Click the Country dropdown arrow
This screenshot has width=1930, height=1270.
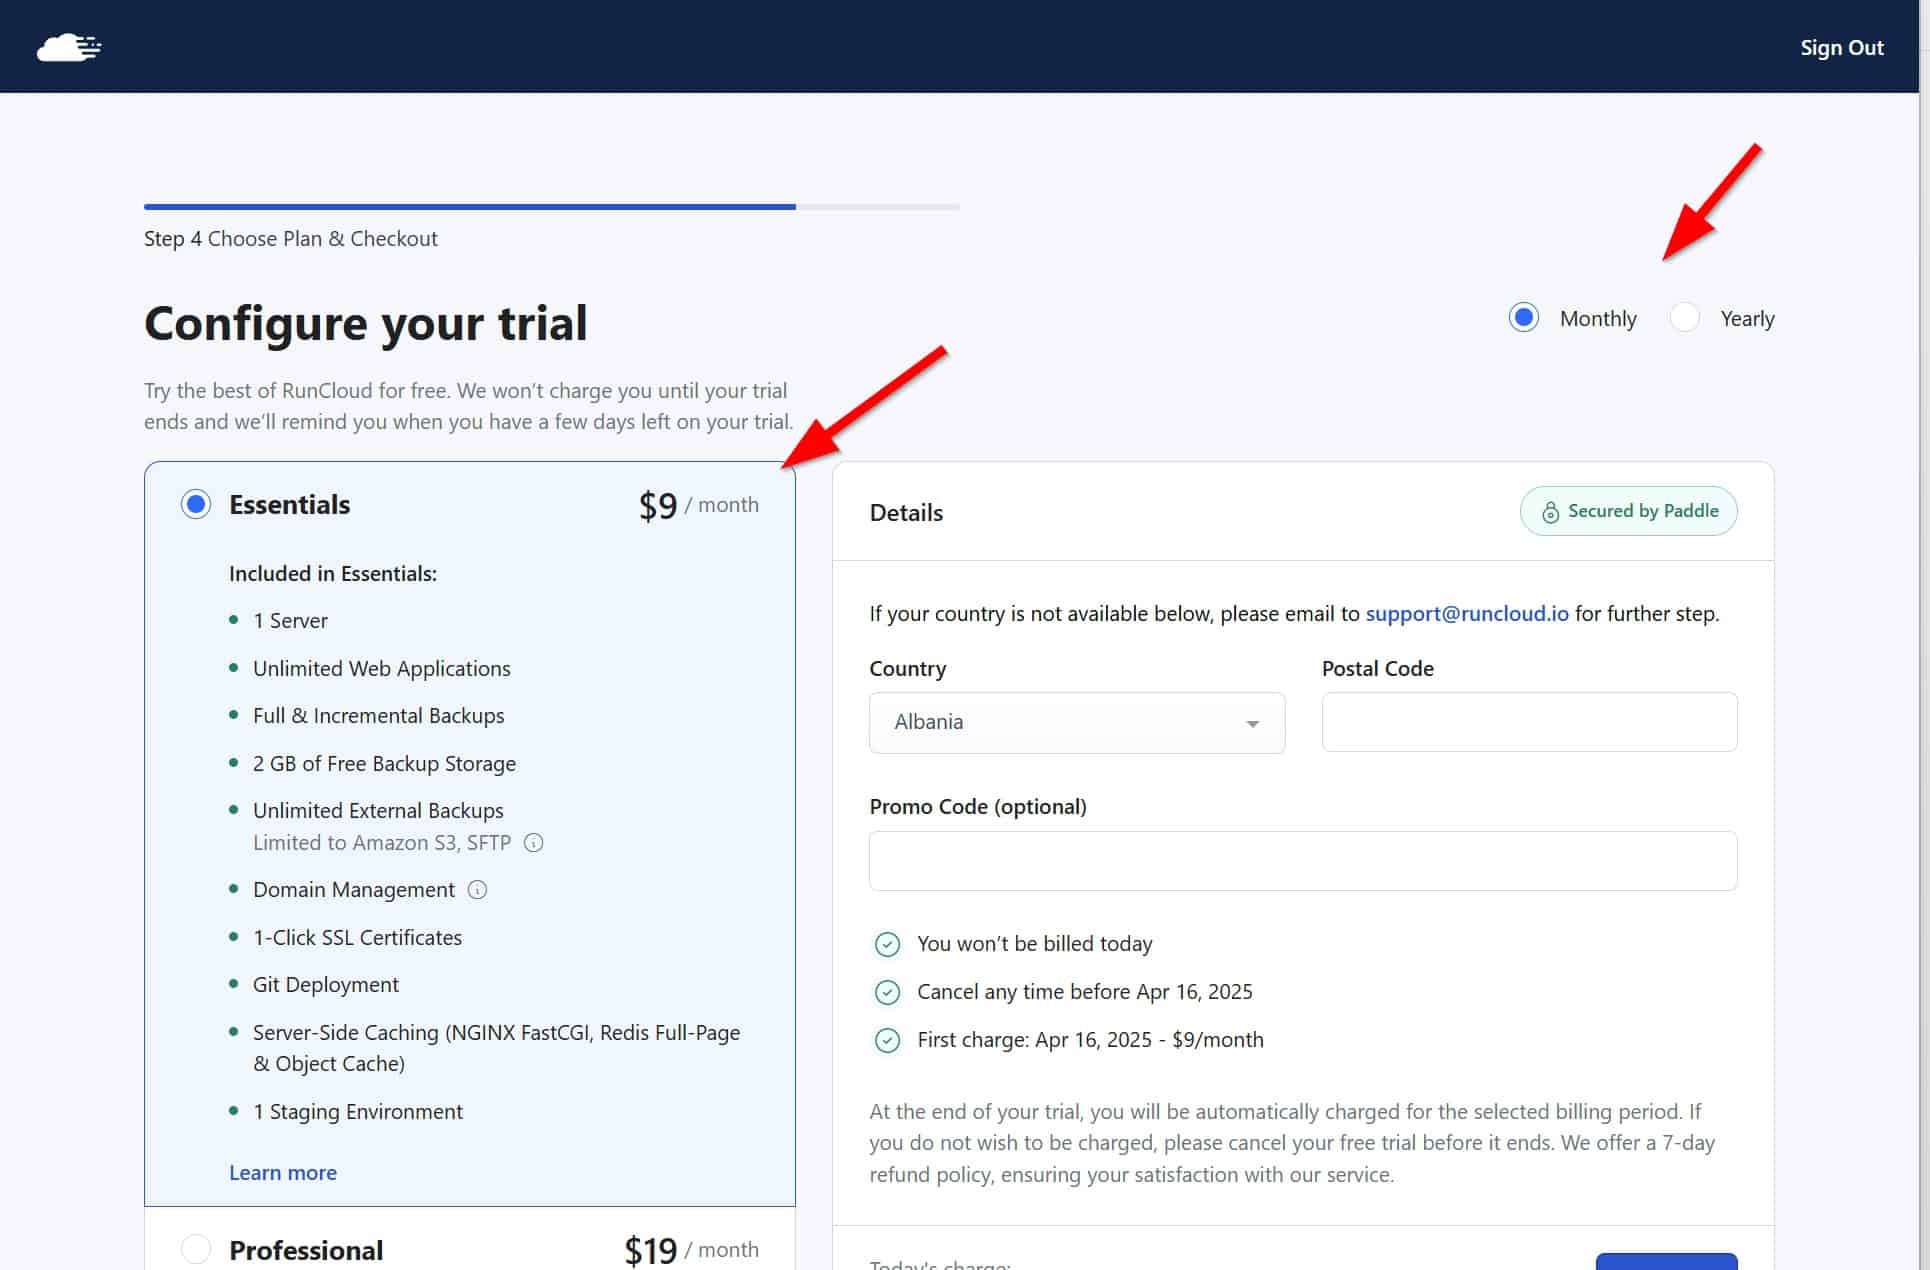[x=1252, y=723]
